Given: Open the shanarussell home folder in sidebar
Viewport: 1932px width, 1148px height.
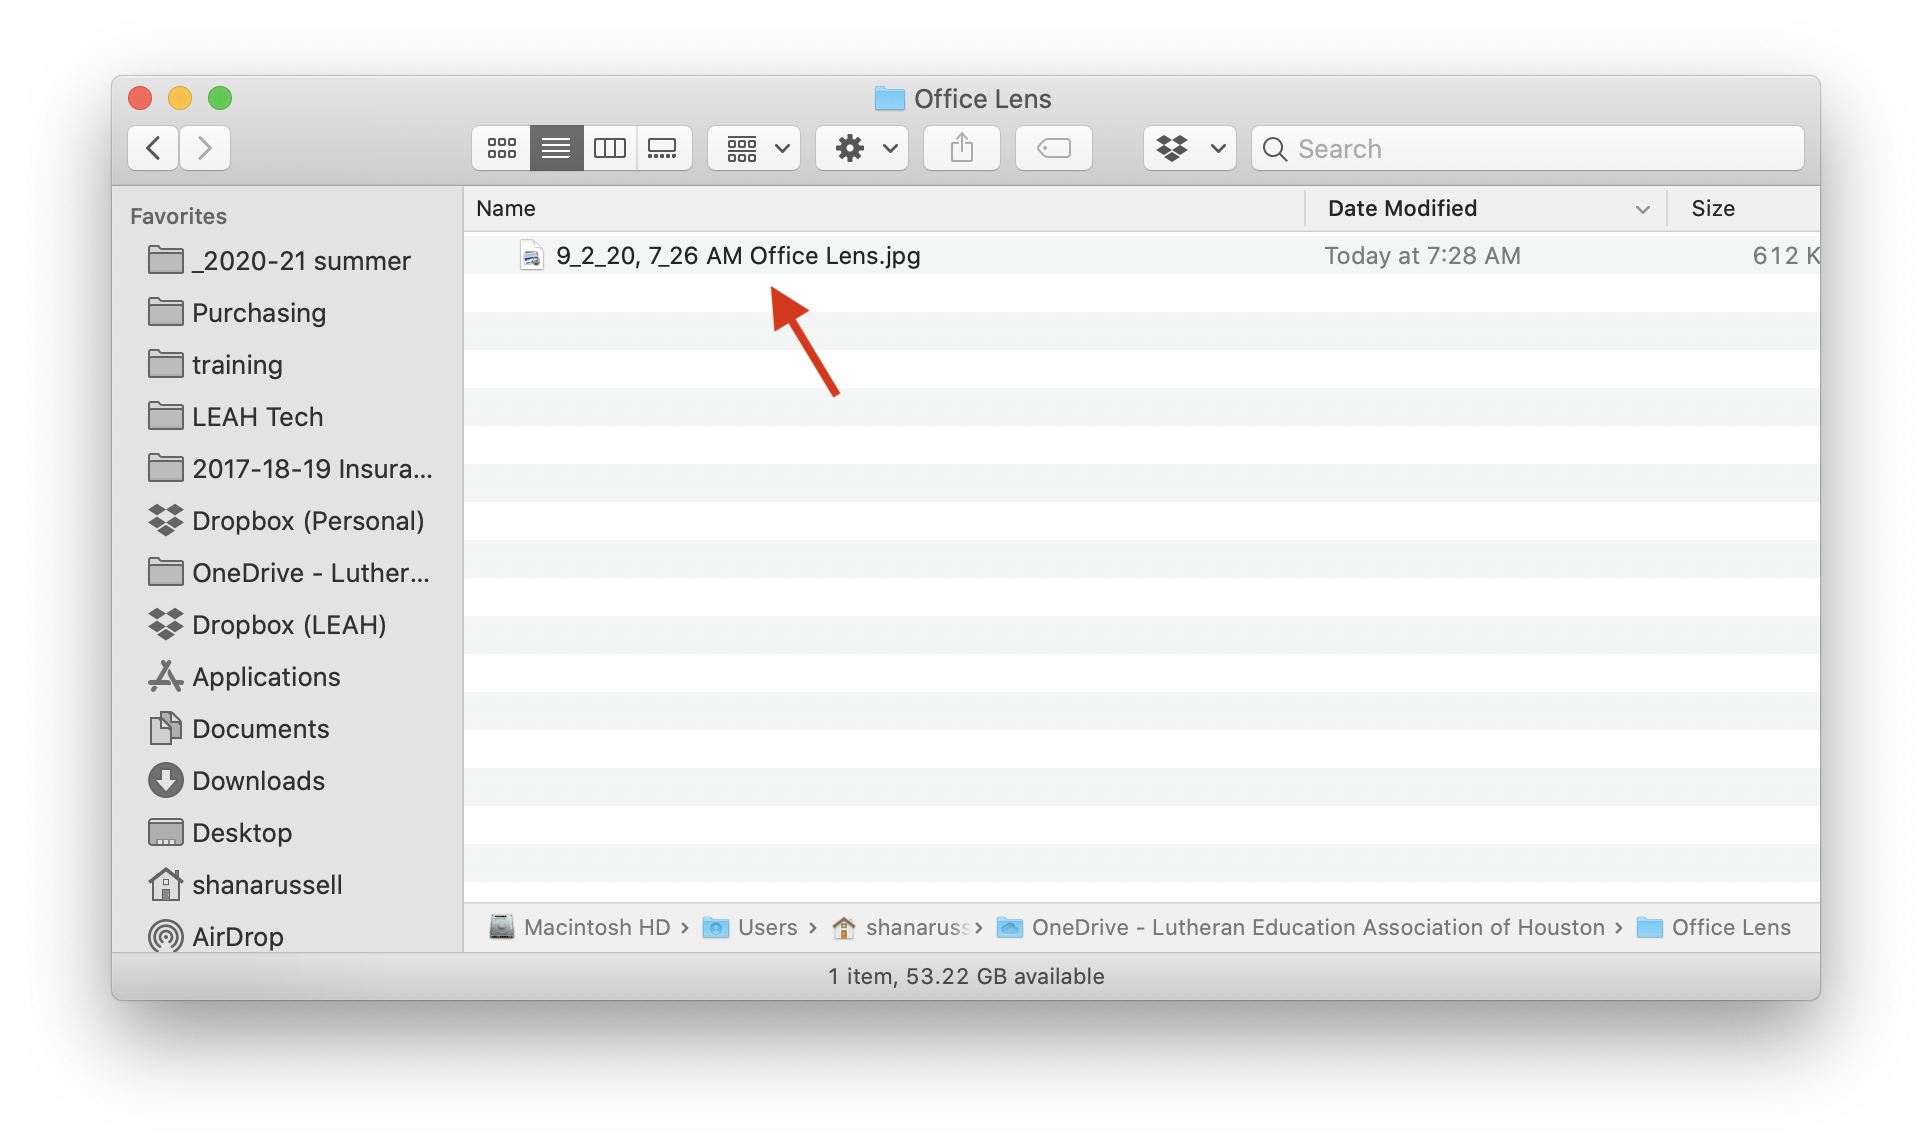Looking at the screenshot, I should [288, 885].
